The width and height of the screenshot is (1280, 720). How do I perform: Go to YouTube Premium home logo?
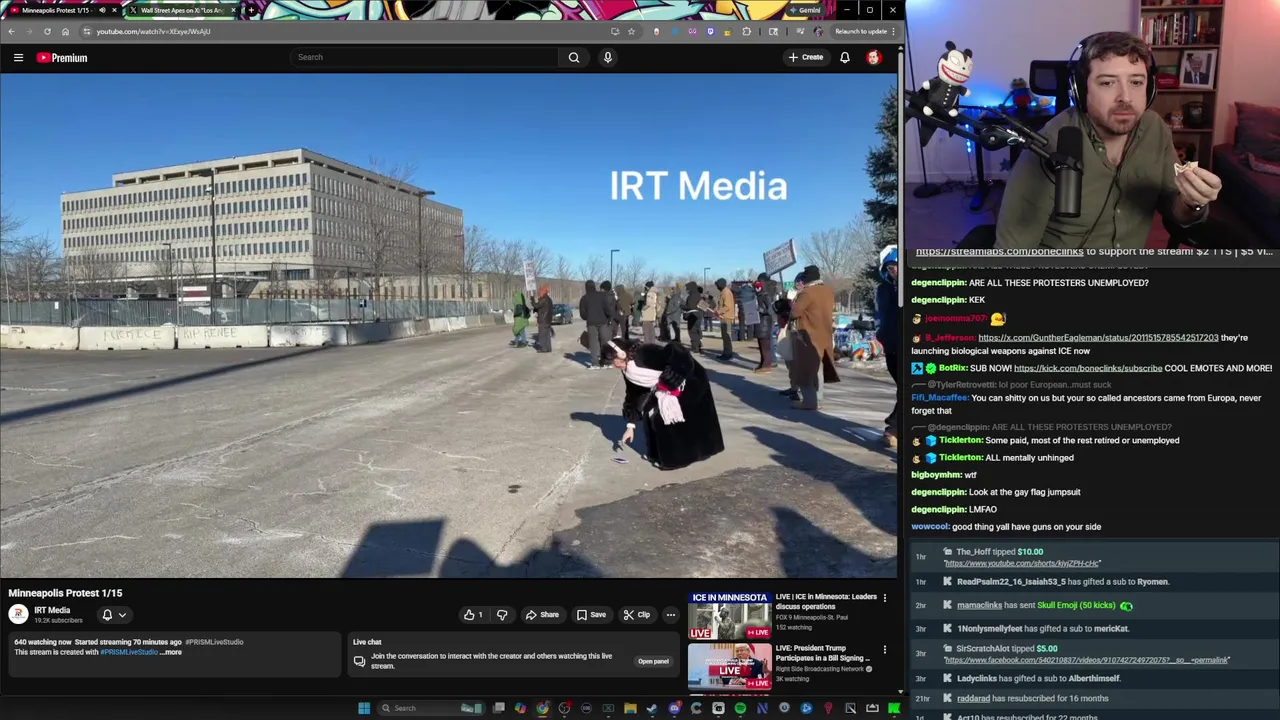[x=62, y=58]
